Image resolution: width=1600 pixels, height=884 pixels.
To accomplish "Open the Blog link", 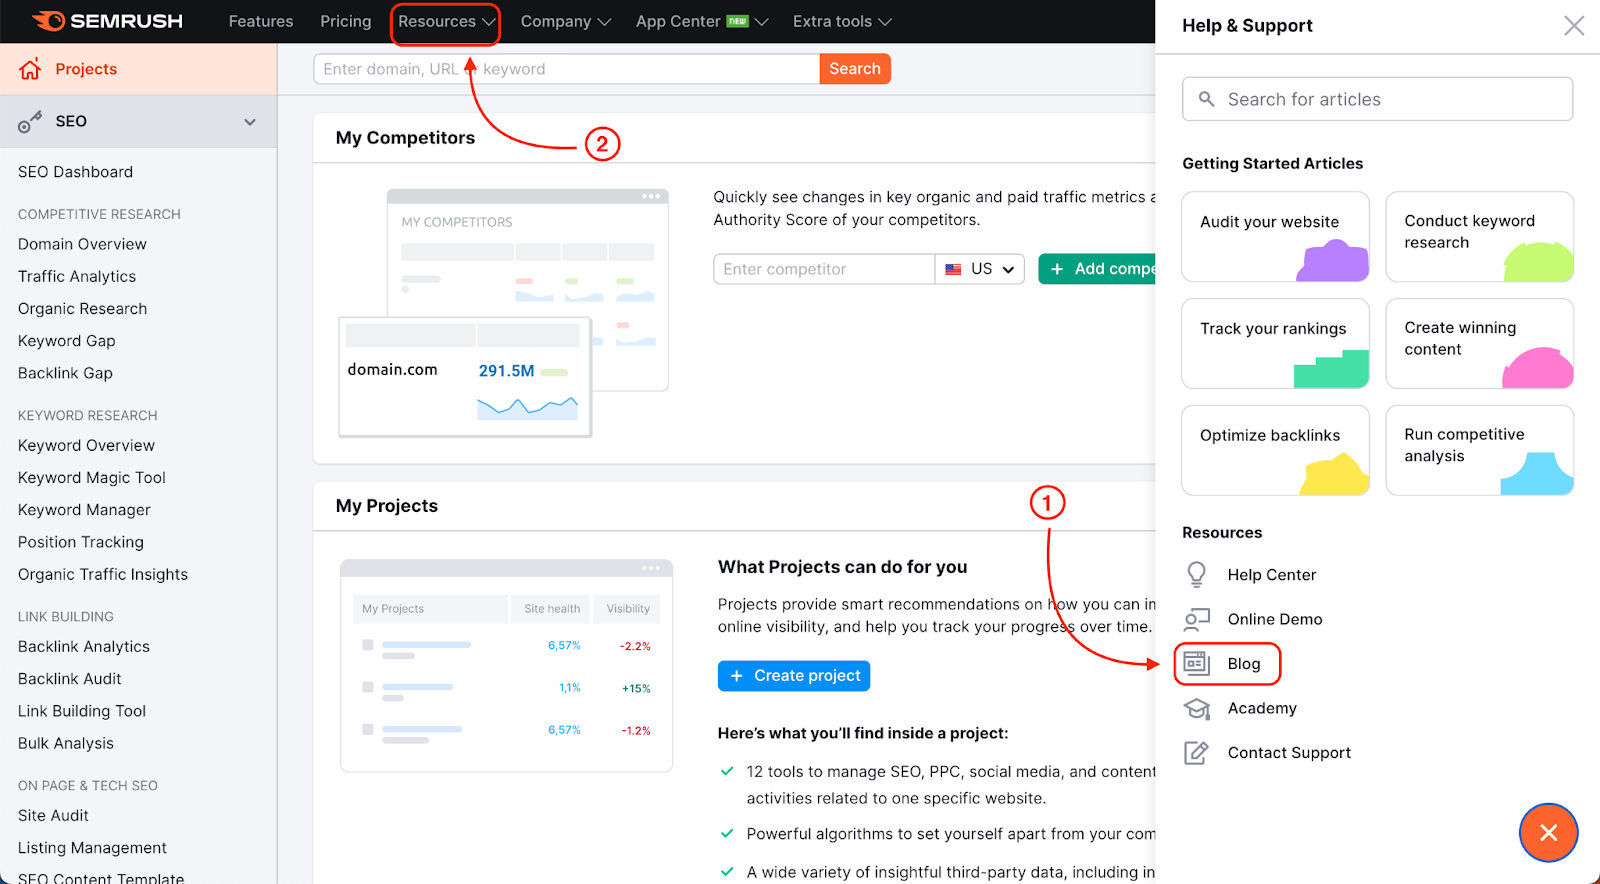I will pos(1244,664).
